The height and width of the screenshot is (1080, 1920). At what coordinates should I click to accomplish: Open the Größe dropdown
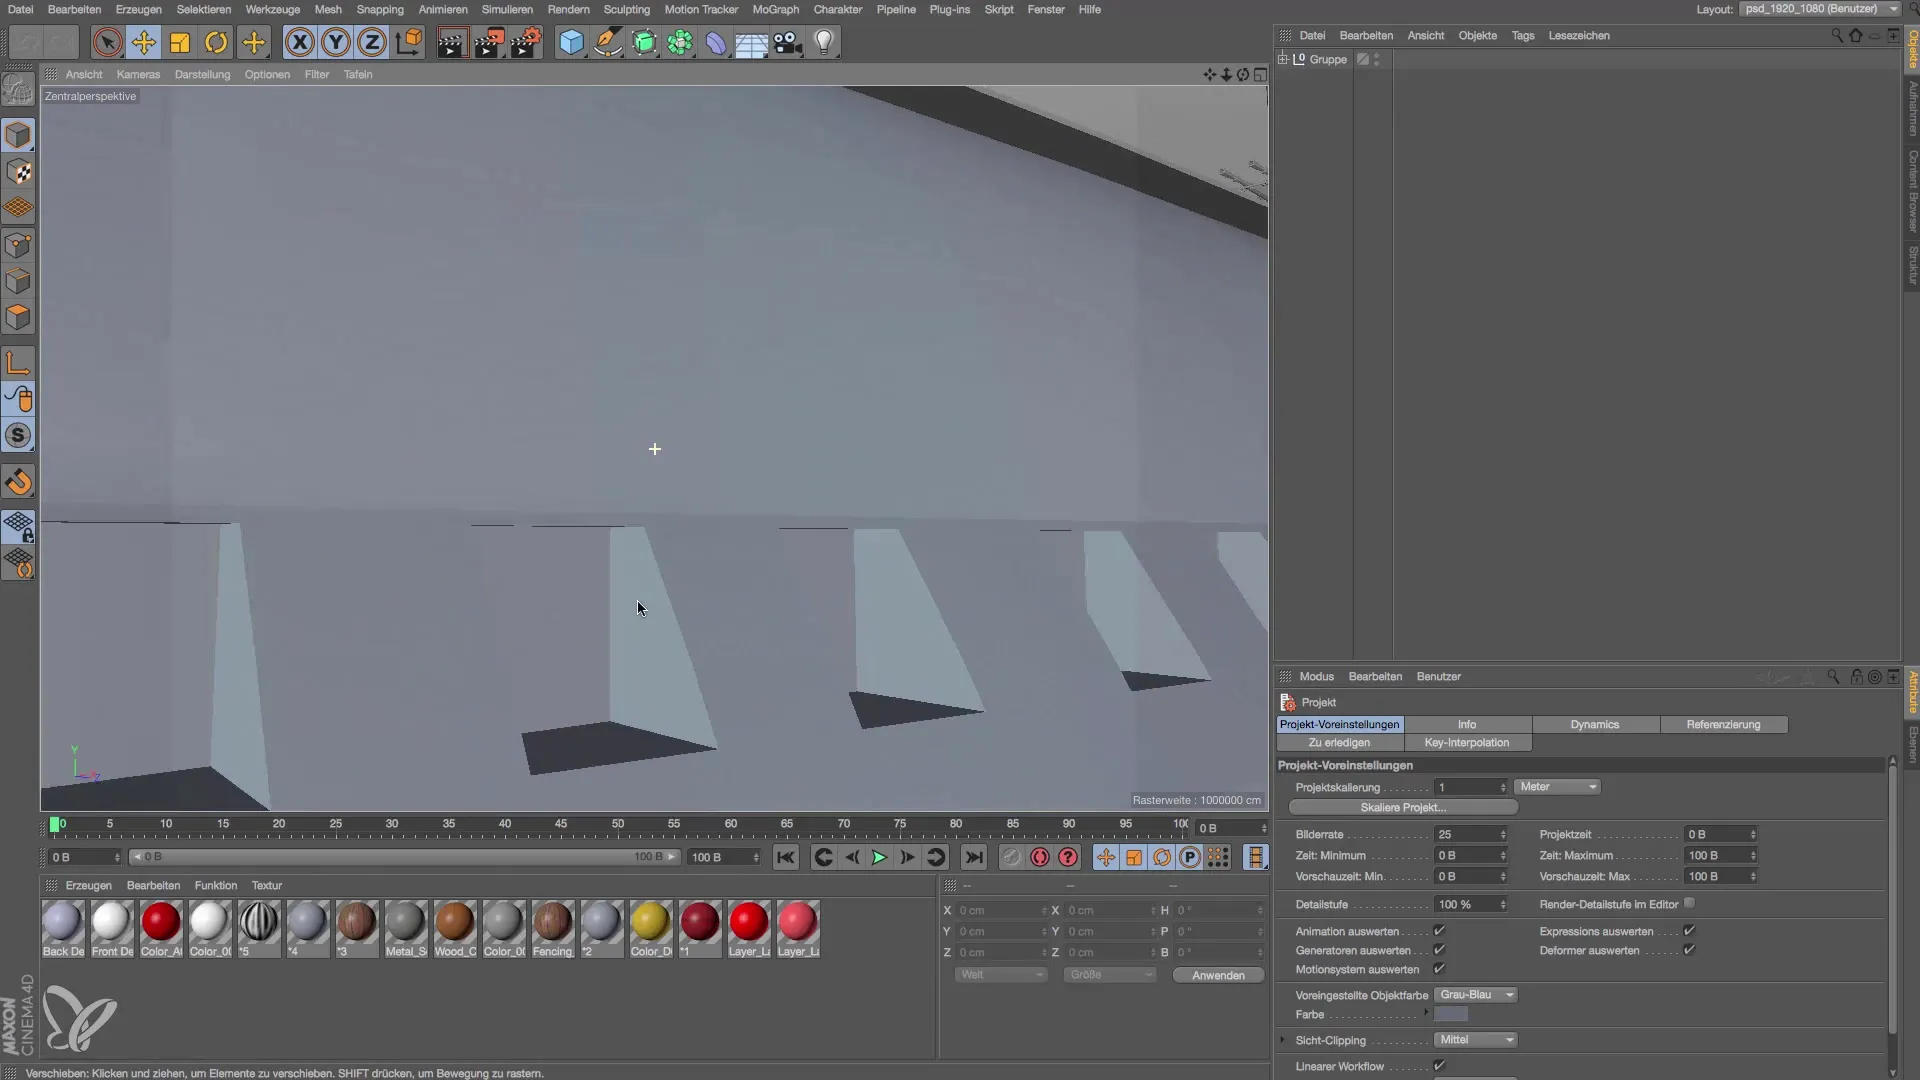[1110, 975]
